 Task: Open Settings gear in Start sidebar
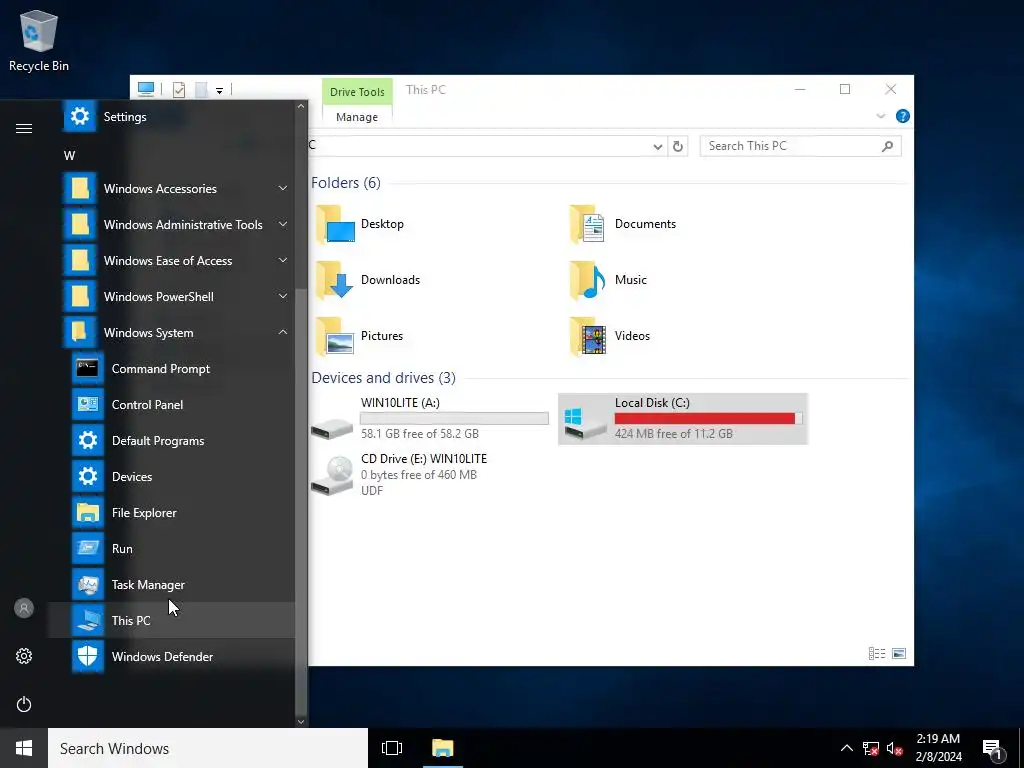tap(24, 656)
